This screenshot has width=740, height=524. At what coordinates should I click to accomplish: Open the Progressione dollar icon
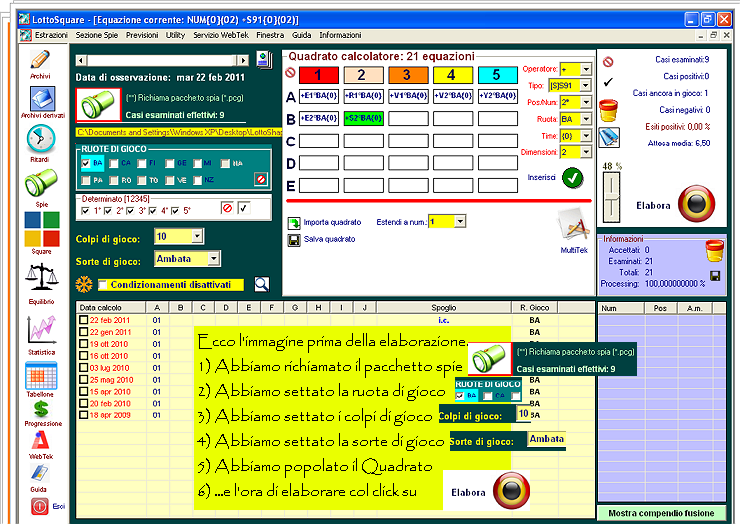[x=41, y=409]
